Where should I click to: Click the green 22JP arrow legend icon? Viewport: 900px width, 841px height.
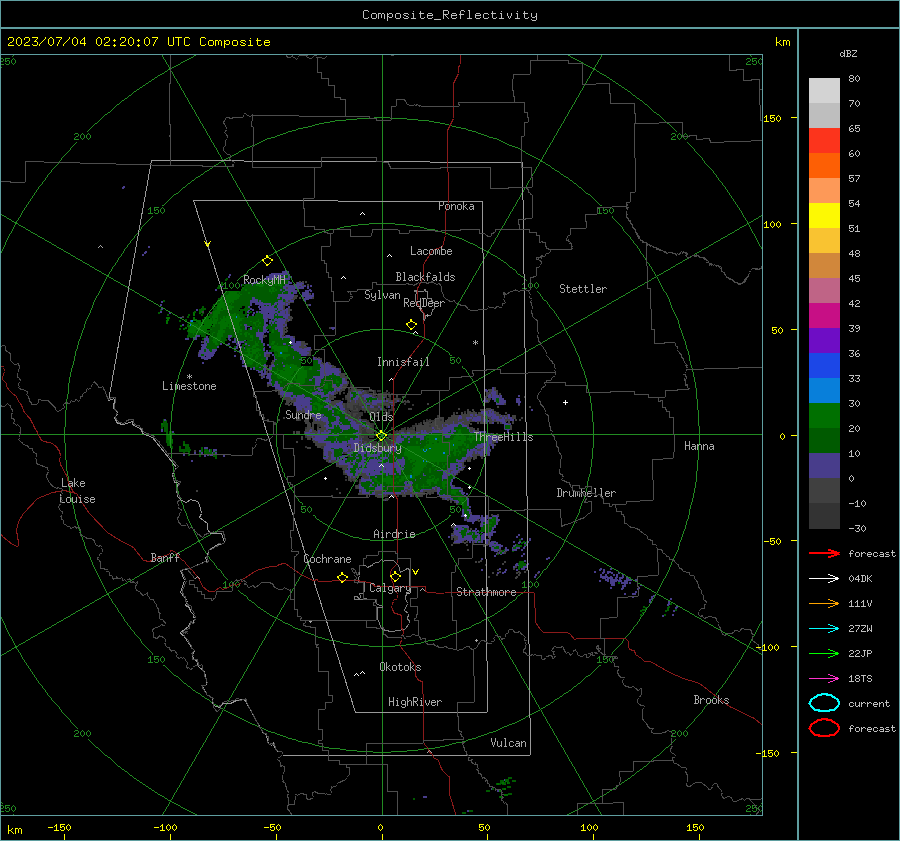coord(824,653)
